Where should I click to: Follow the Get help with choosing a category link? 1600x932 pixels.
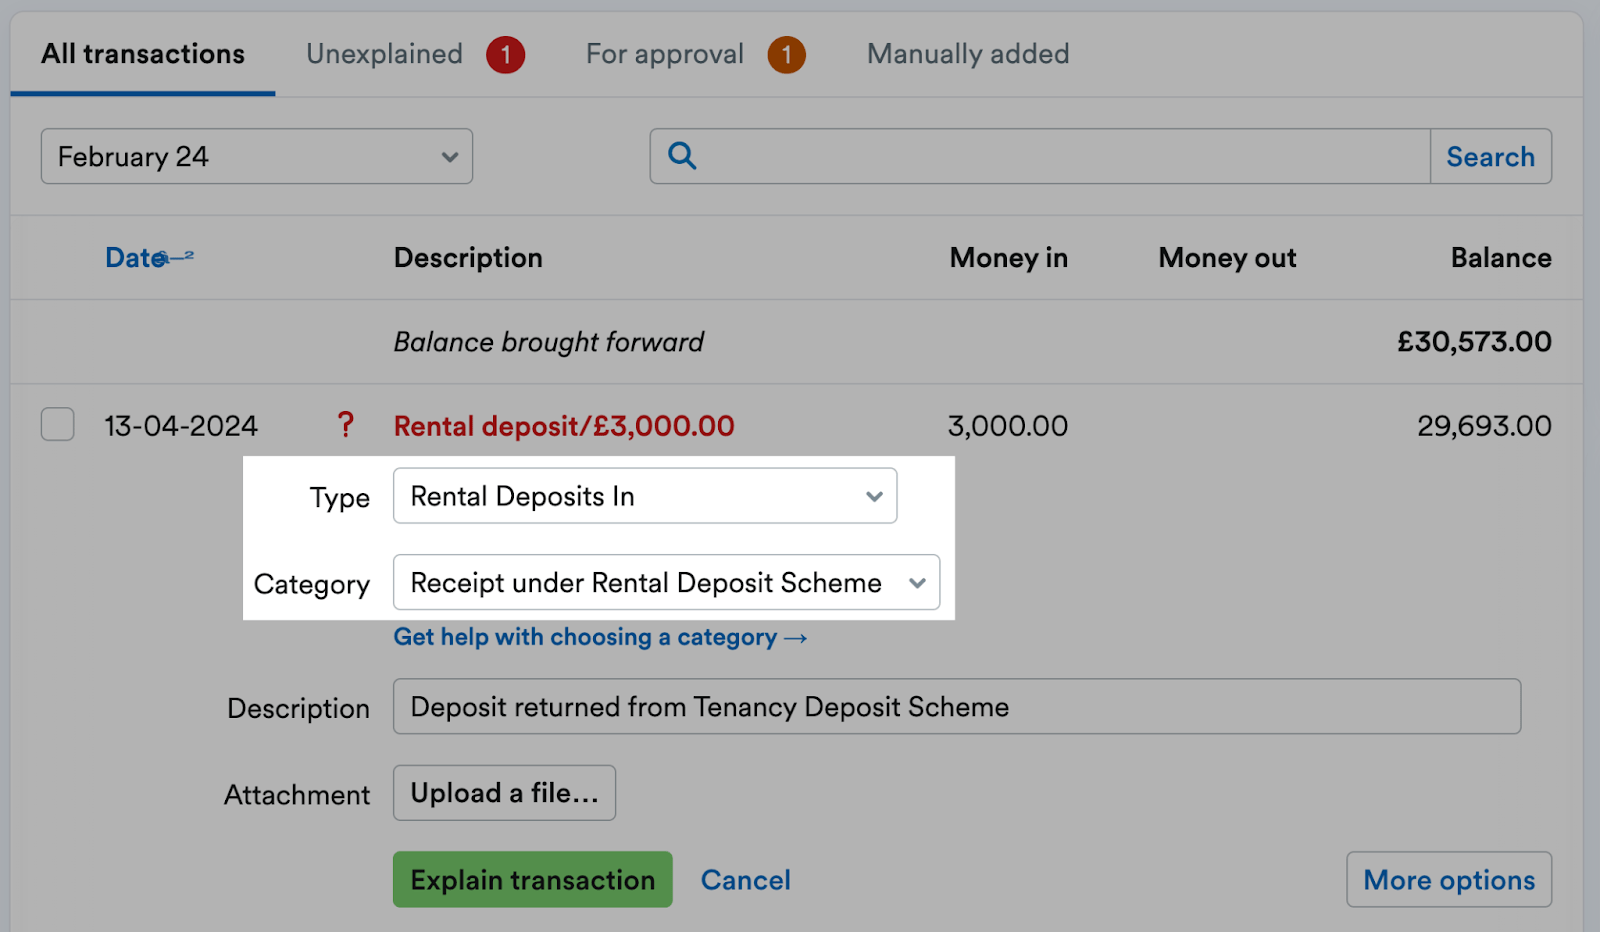pyautogui.click(x=600, y=637)
